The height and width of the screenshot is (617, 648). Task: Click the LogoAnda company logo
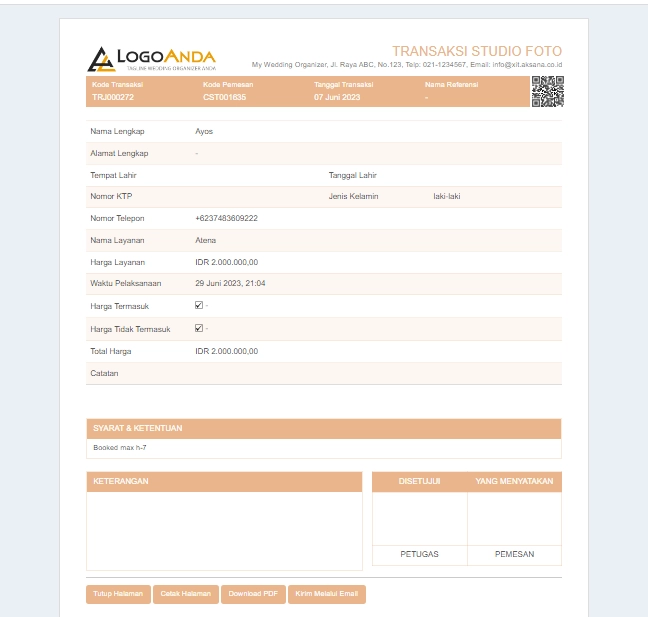click(x=151, y=59)
